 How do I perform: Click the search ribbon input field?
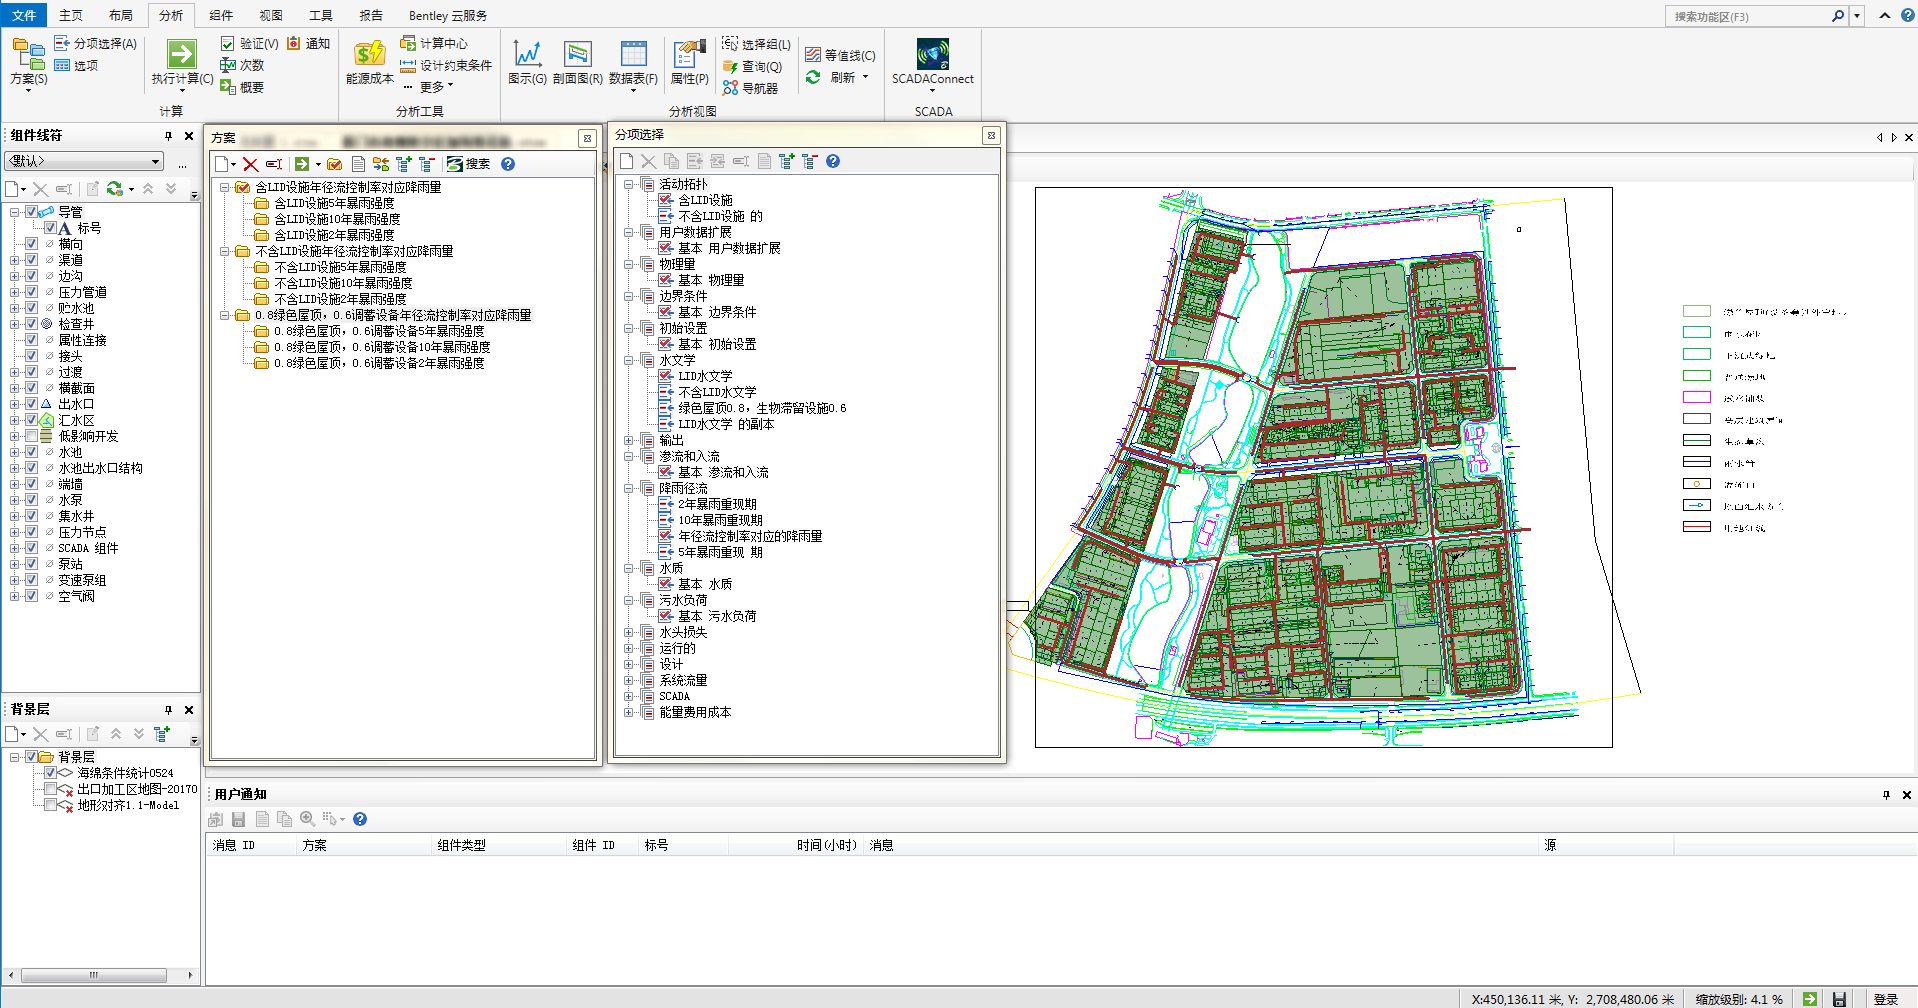pos(1749,16)
